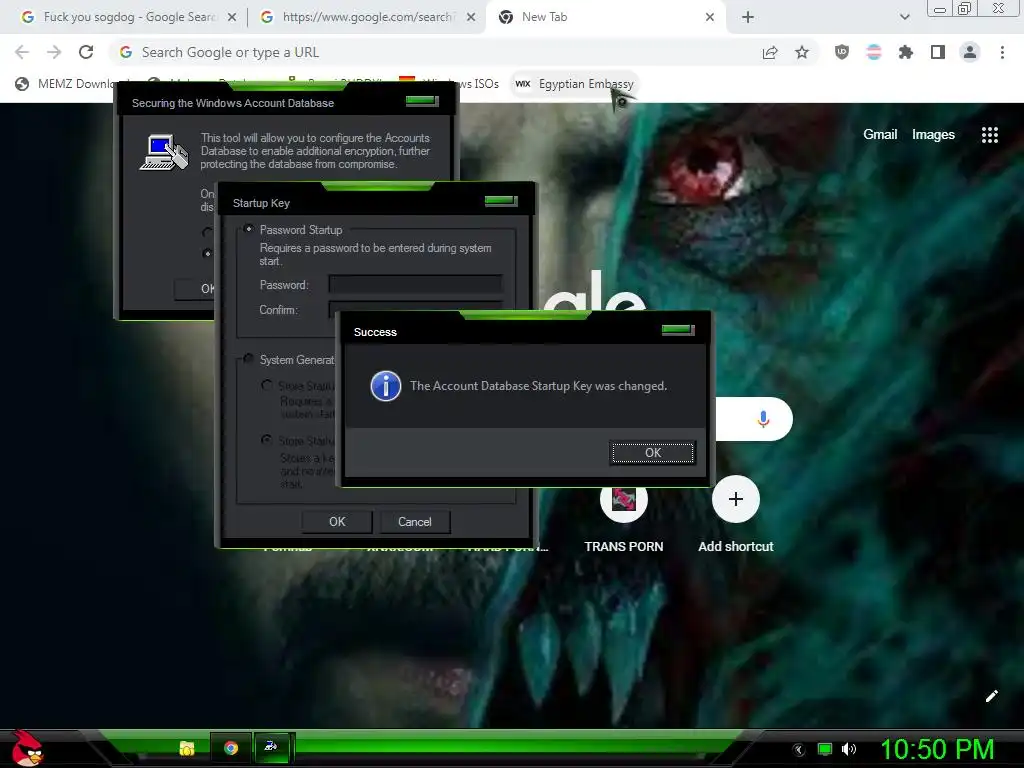Click Cancel in the Startup Key dialog
Screen dimensions: 1024x768
pyautogui.click(x=415, y=522)
